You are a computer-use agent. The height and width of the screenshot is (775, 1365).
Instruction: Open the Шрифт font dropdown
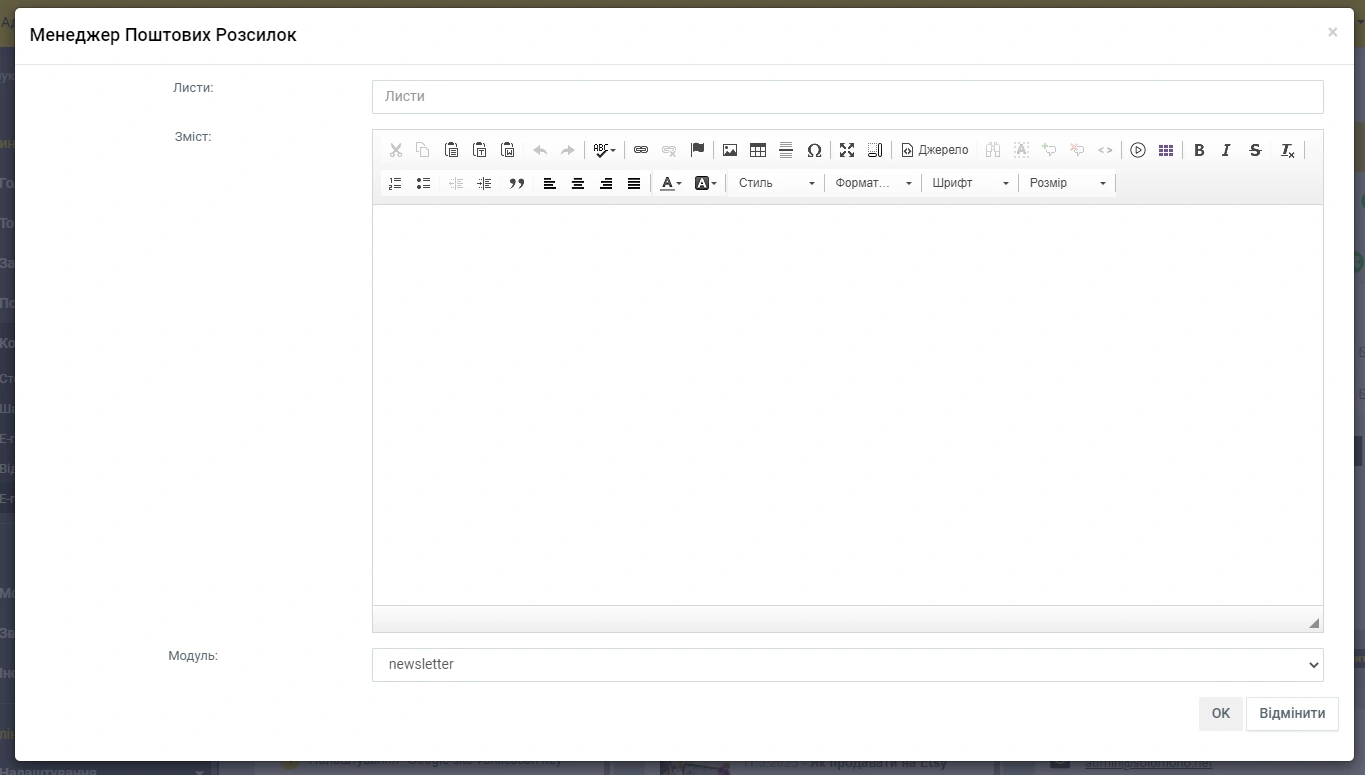pos(970,183)
